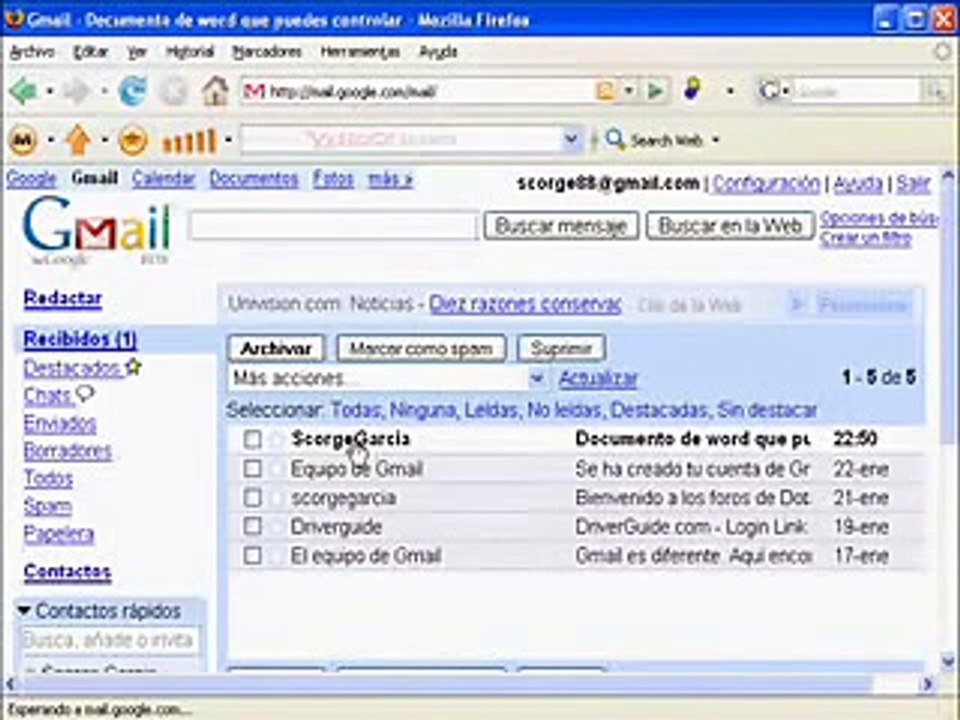Click the Buscar mensaje button

[561, 225]
